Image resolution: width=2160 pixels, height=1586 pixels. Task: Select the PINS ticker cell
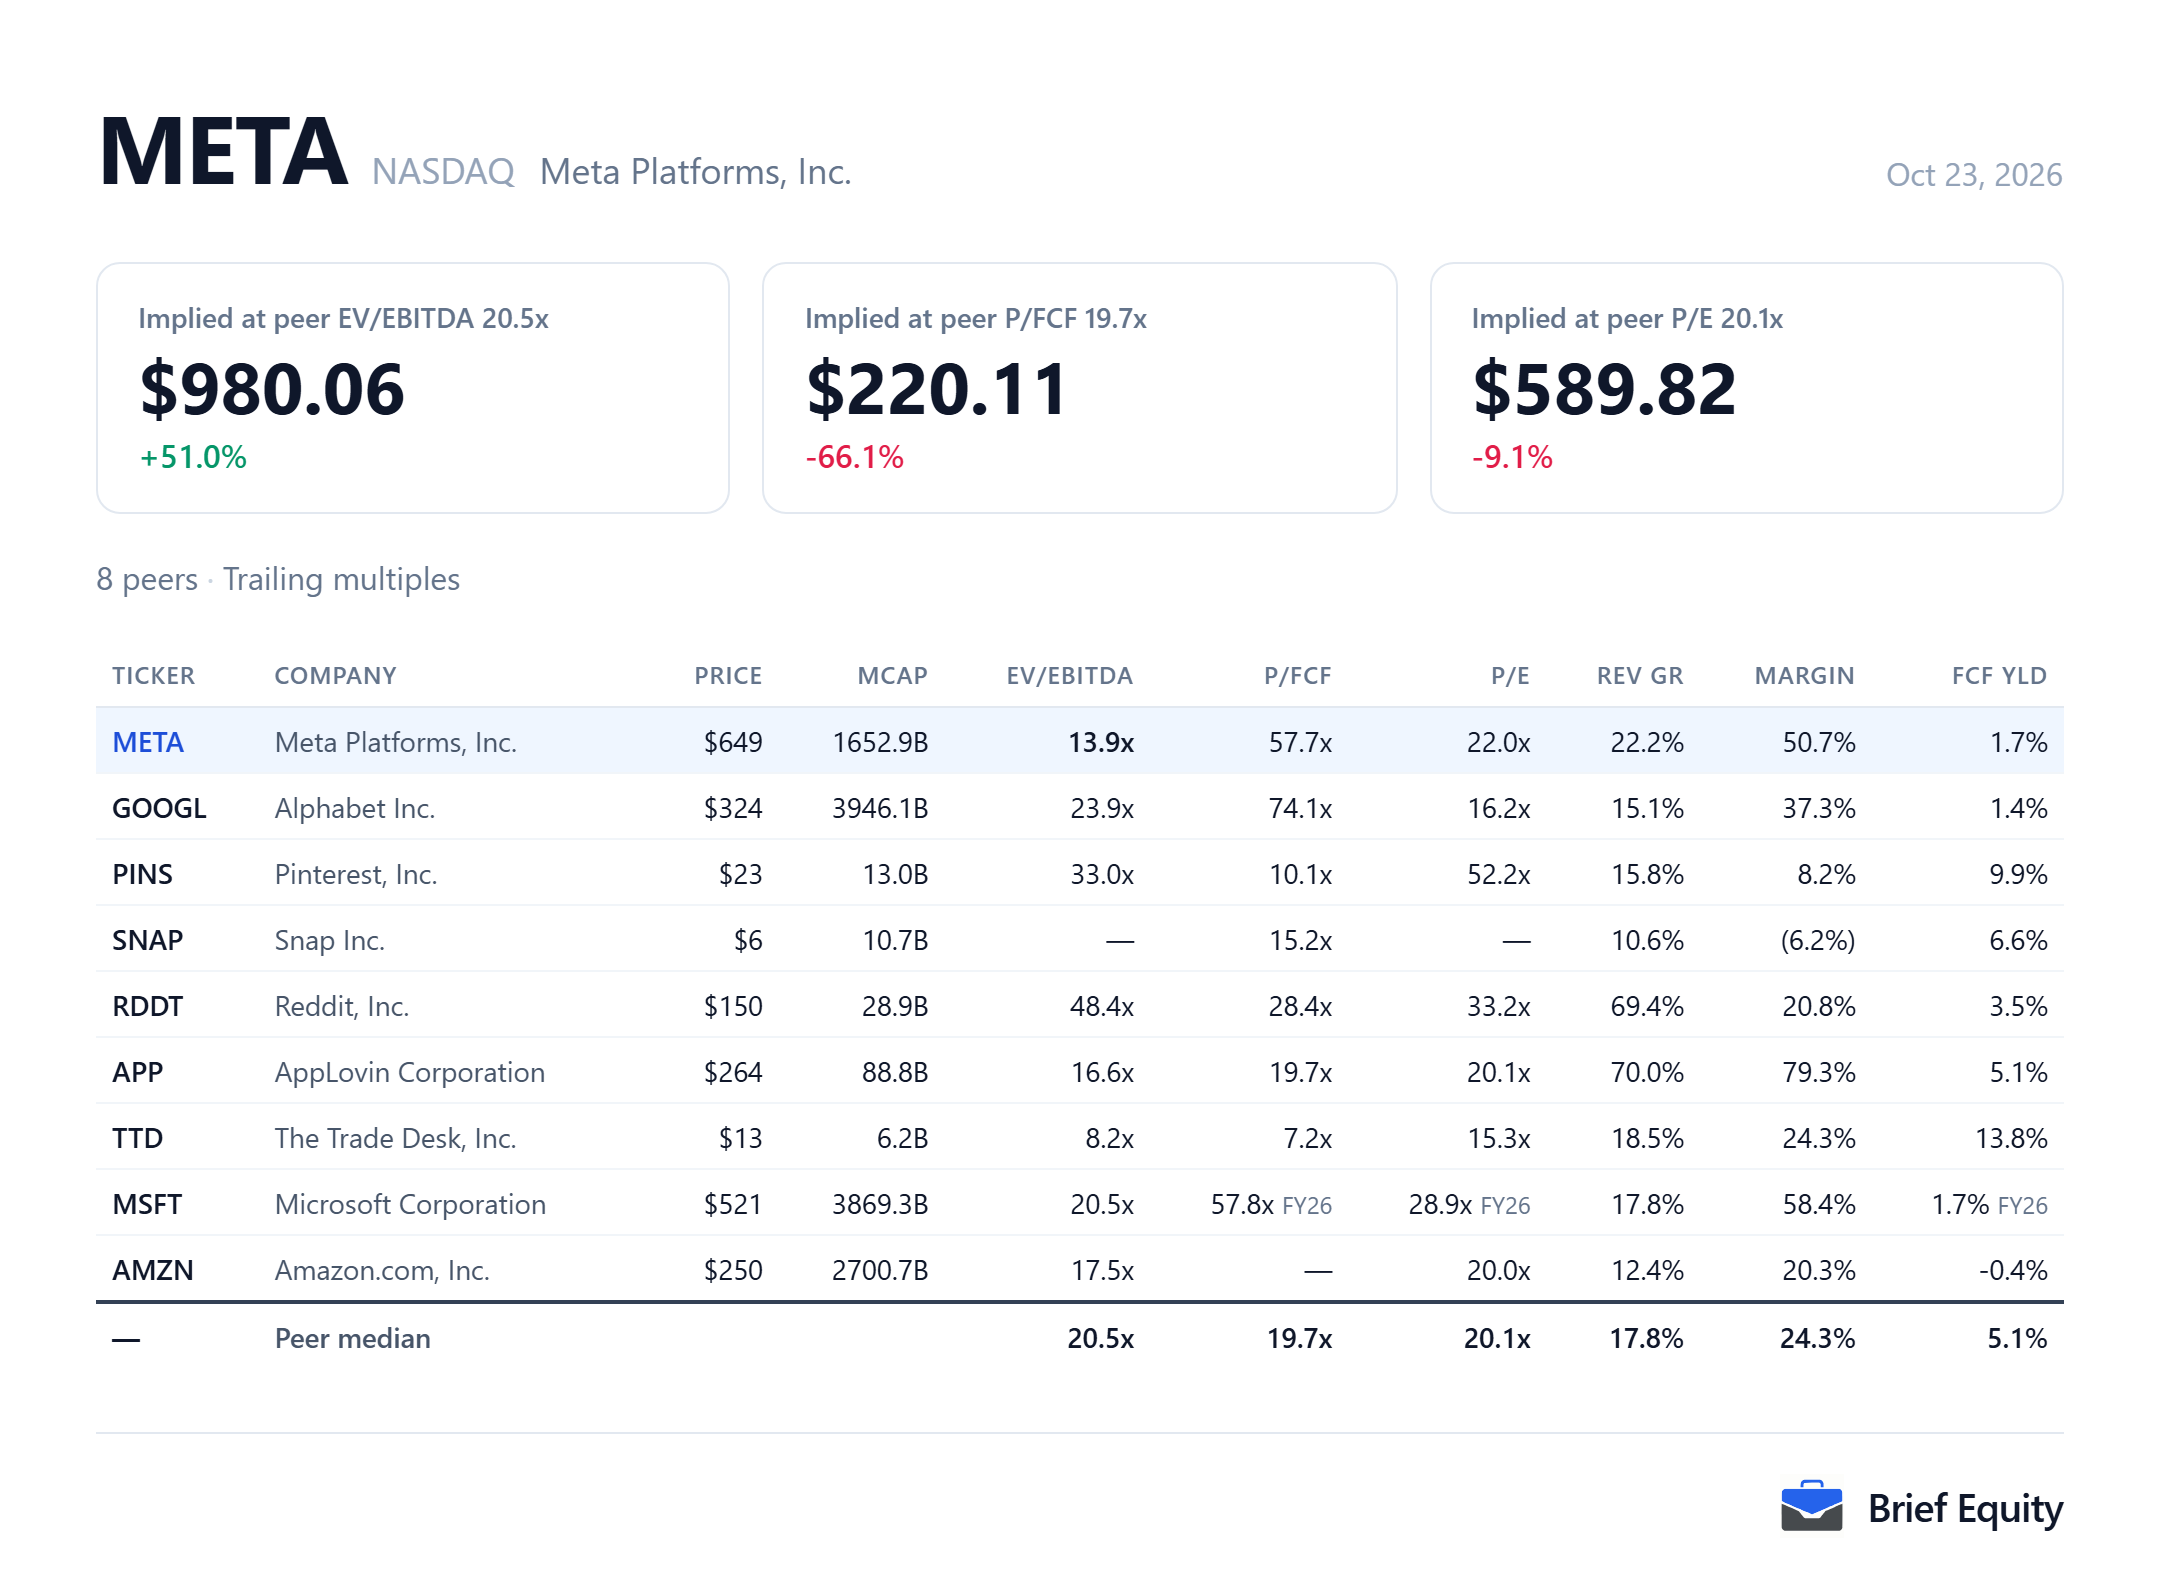(142, 874)
